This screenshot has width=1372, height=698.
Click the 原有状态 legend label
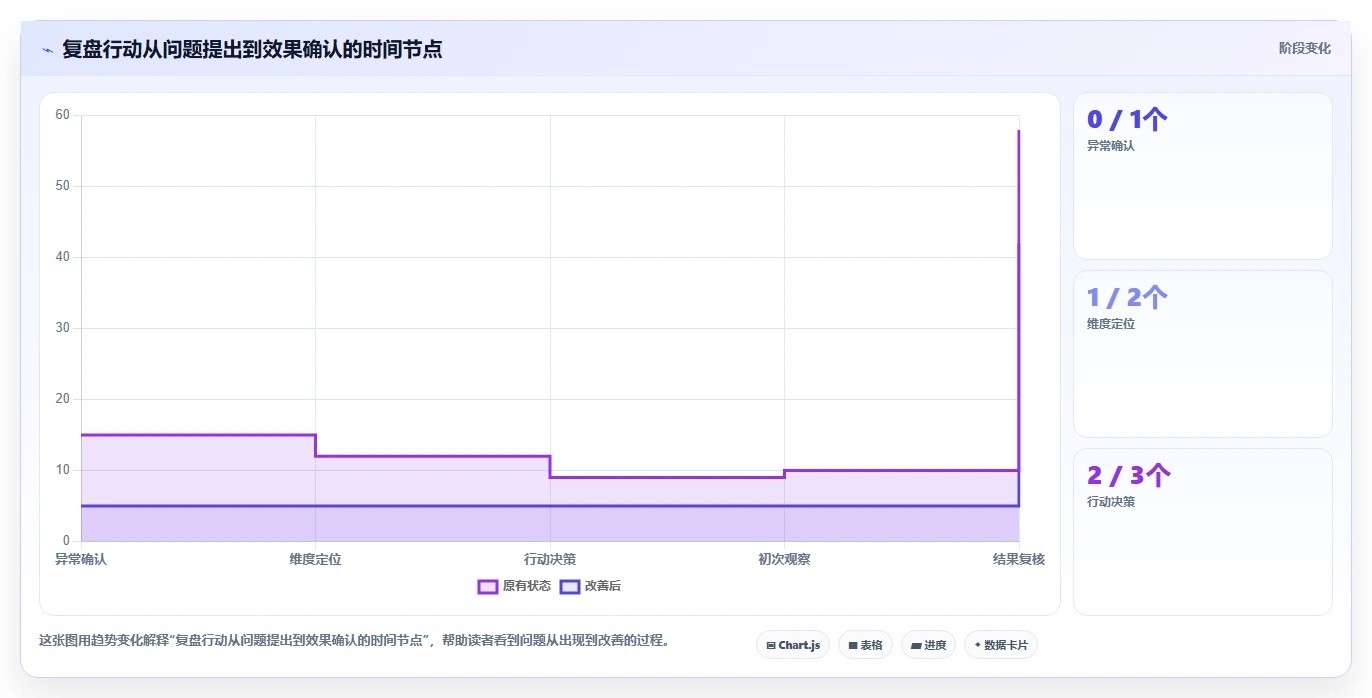click(x=526, y=586)
